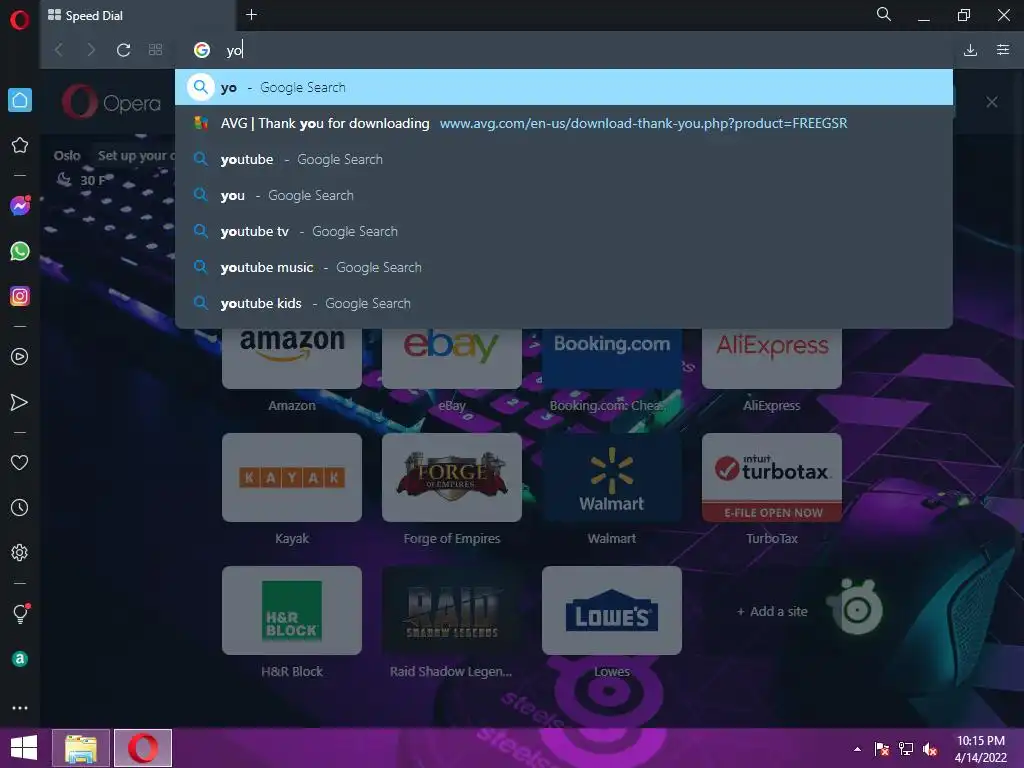Open the My Flow arrow icon in the sidebar
This screenshot has height=768, width=1024.
[20, 402]
